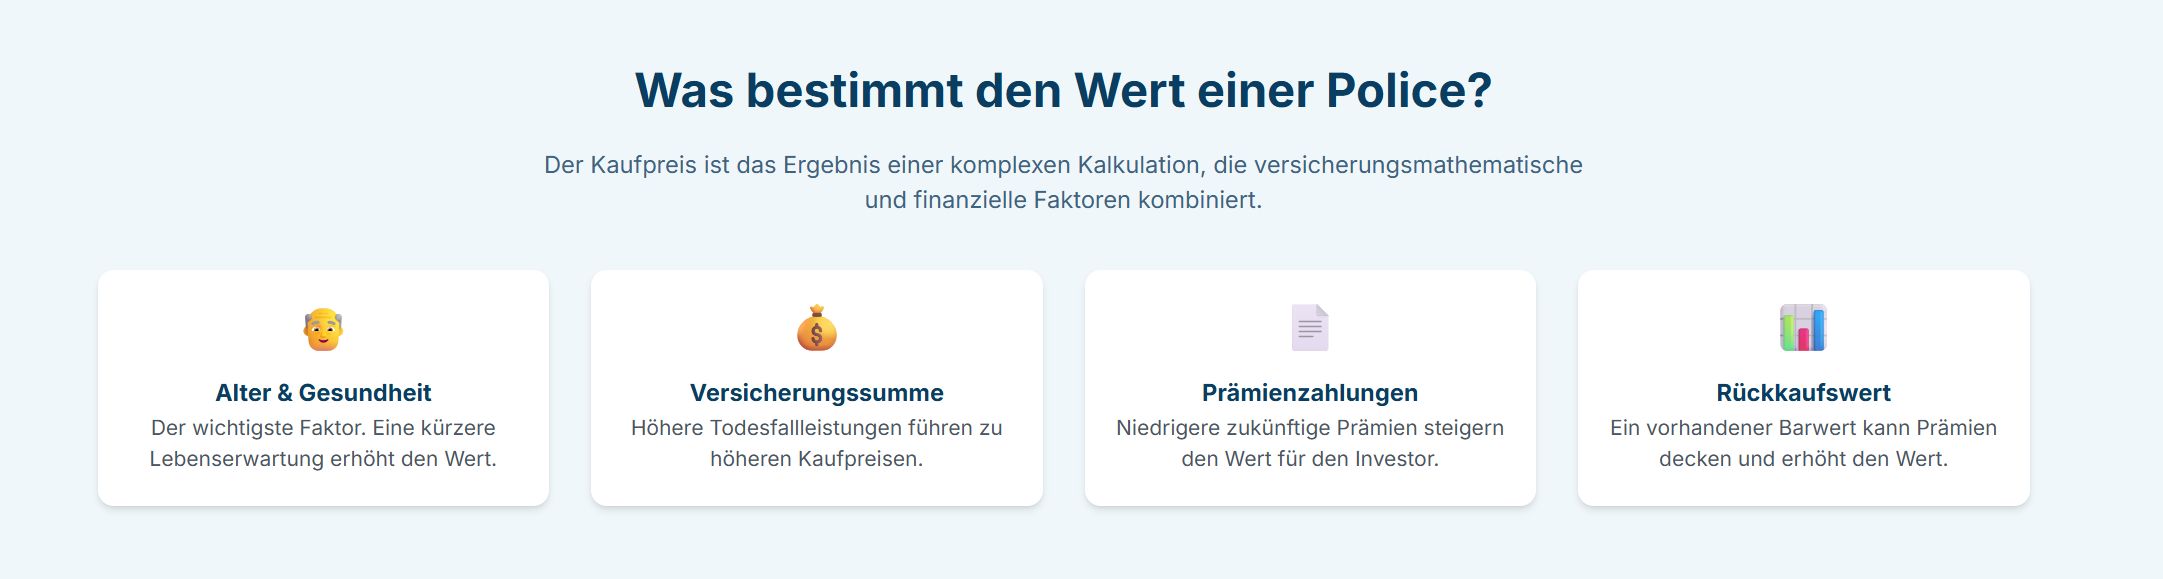This screenshot has height=579, width=2163.
Task: Open the Rückkaufswert card
Action: point(1804,388)
